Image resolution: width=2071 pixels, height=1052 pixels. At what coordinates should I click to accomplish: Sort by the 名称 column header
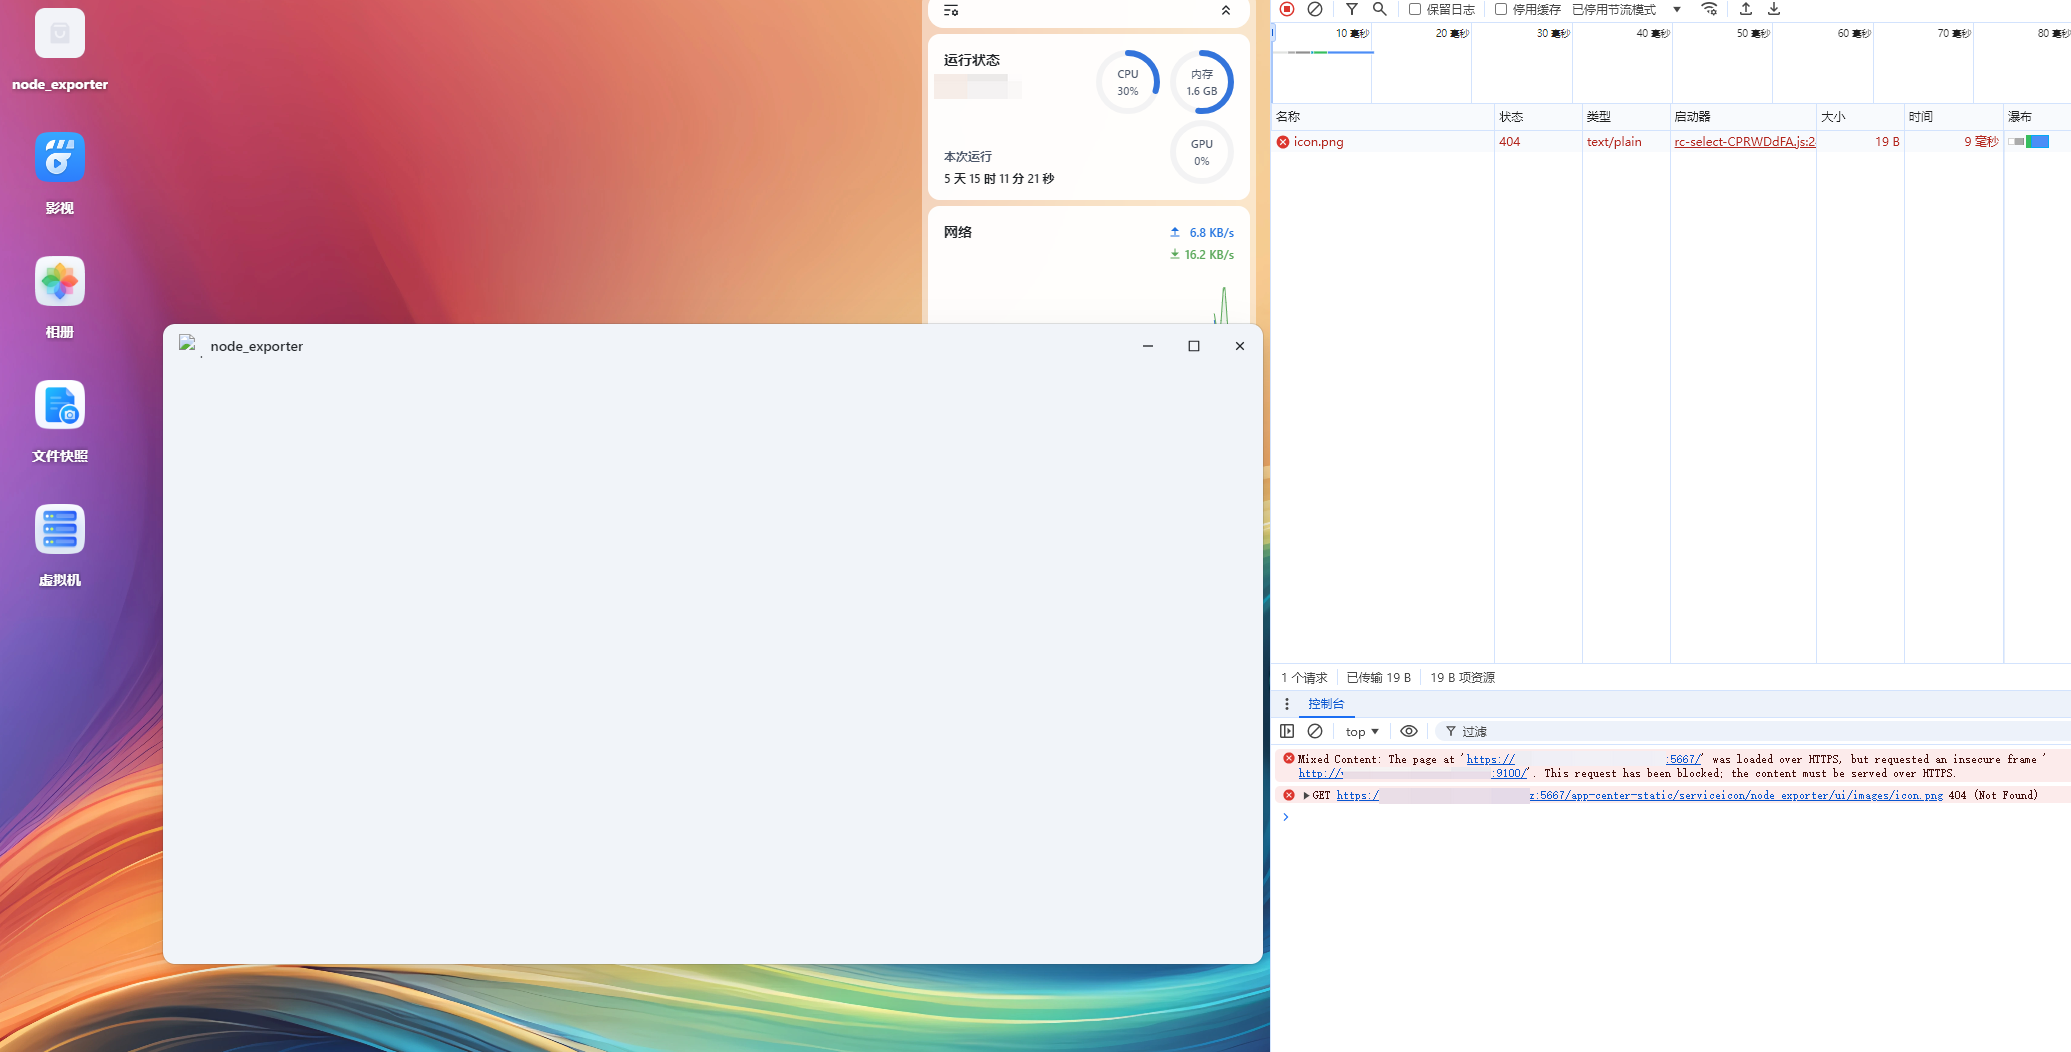pos(1382,117)
